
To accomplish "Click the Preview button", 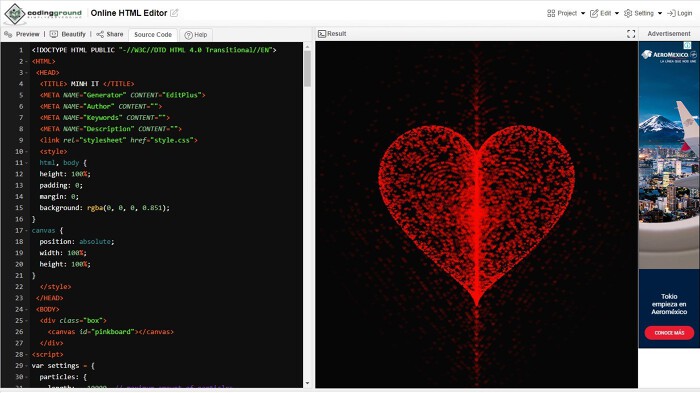I will (21, 34).
